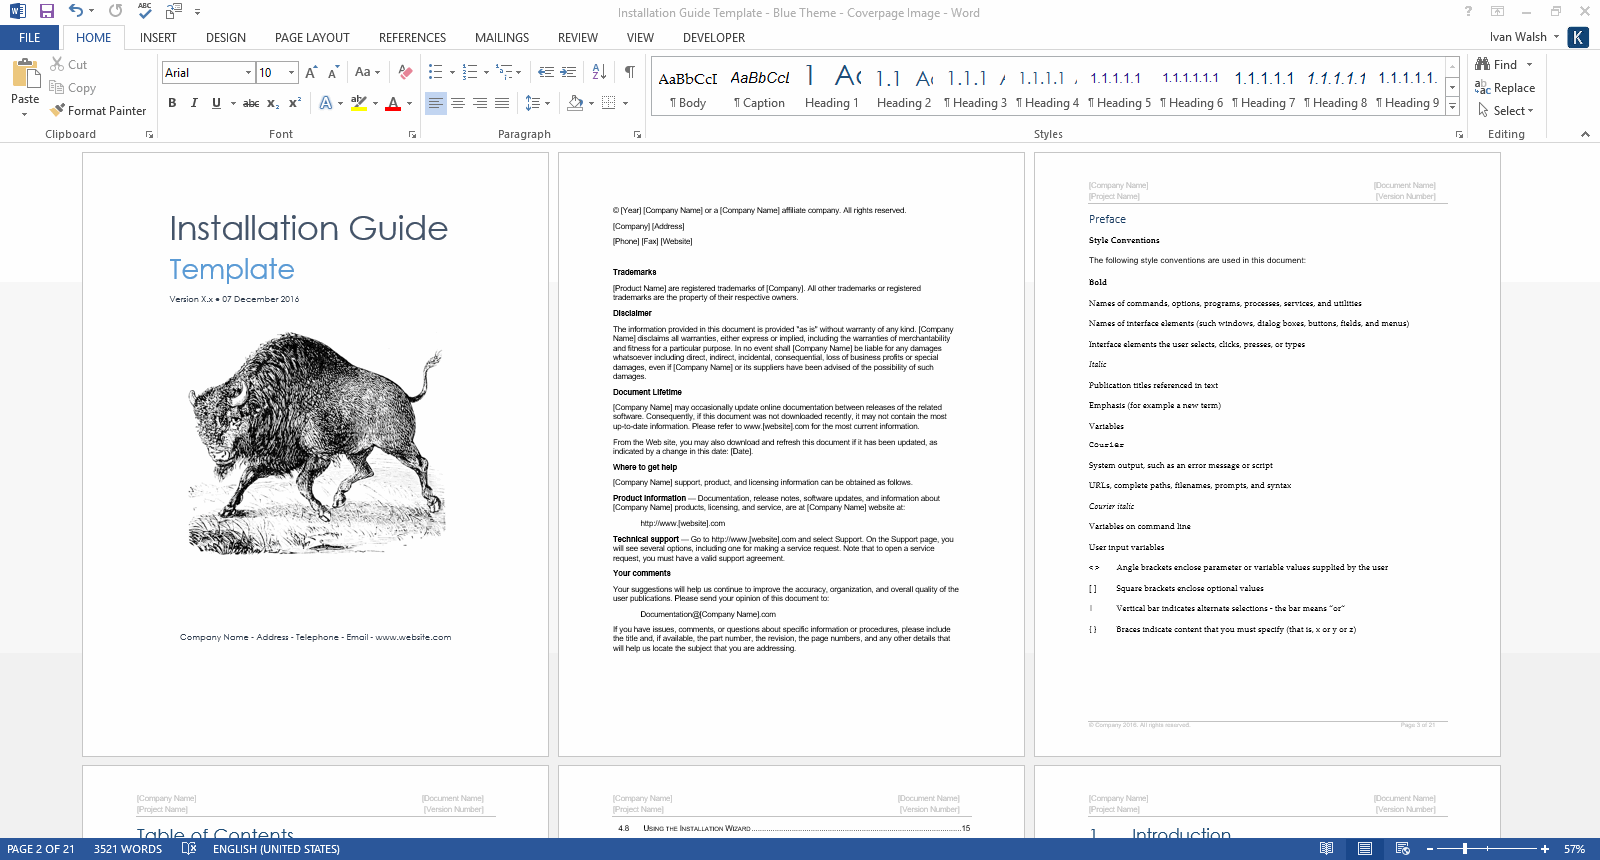This screenshot has height=860, width=1600.
Task: Click PAGE 2 OF 21 indicator
Action: (40, 849)
